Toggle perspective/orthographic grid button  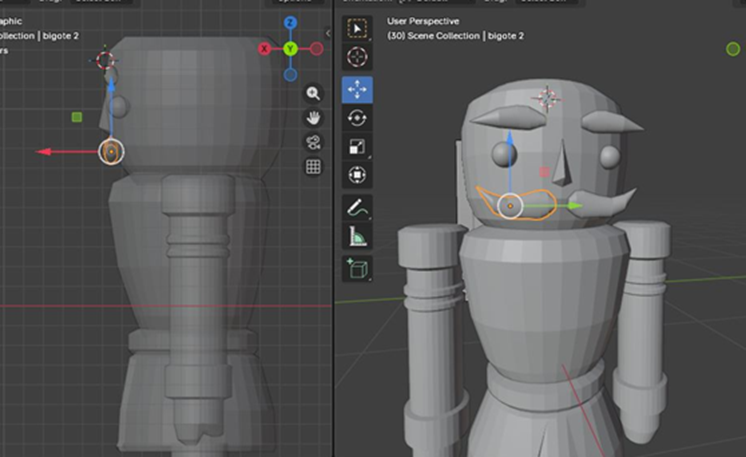(313, 167)
